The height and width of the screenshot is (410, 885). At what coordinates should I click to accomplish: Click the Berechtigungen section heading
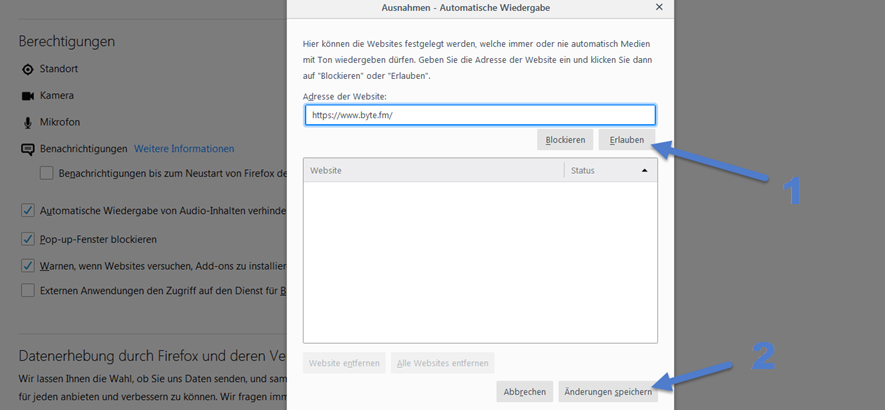pos(67,41)
